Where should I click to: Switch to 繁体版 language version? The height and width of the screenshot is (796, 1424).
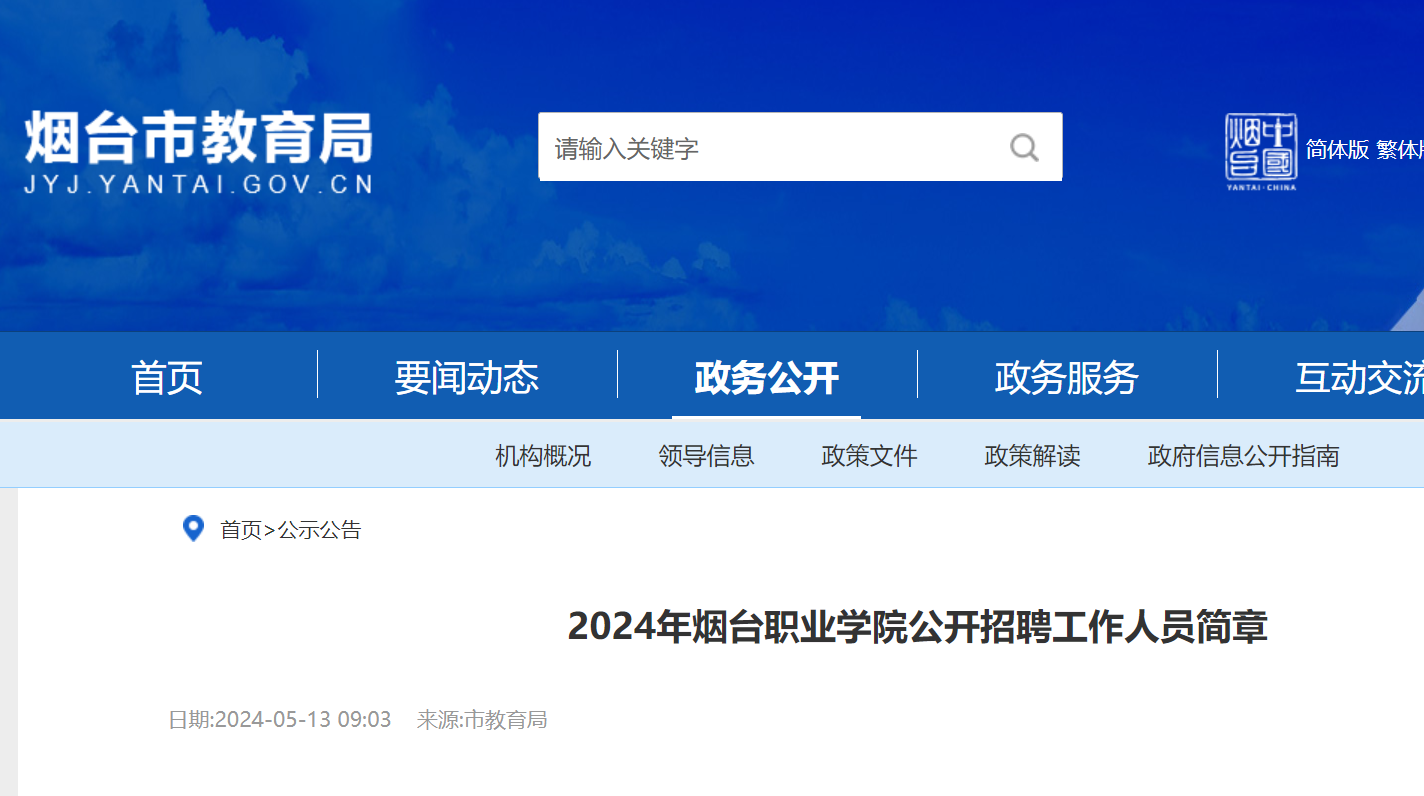click(x=1400, y=150)
